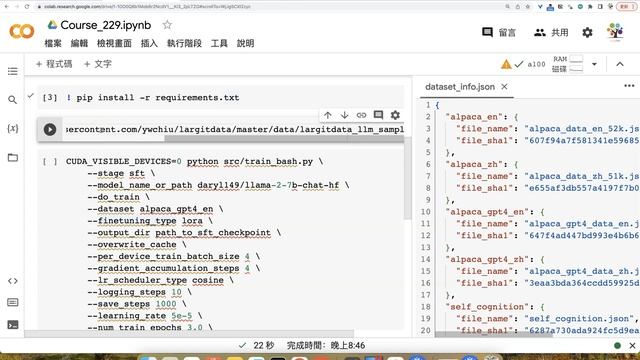Click the "alpaca_en" key in JSON
Image resolution: width=640 pixels, height=360 pixels.
pos(473,117)
